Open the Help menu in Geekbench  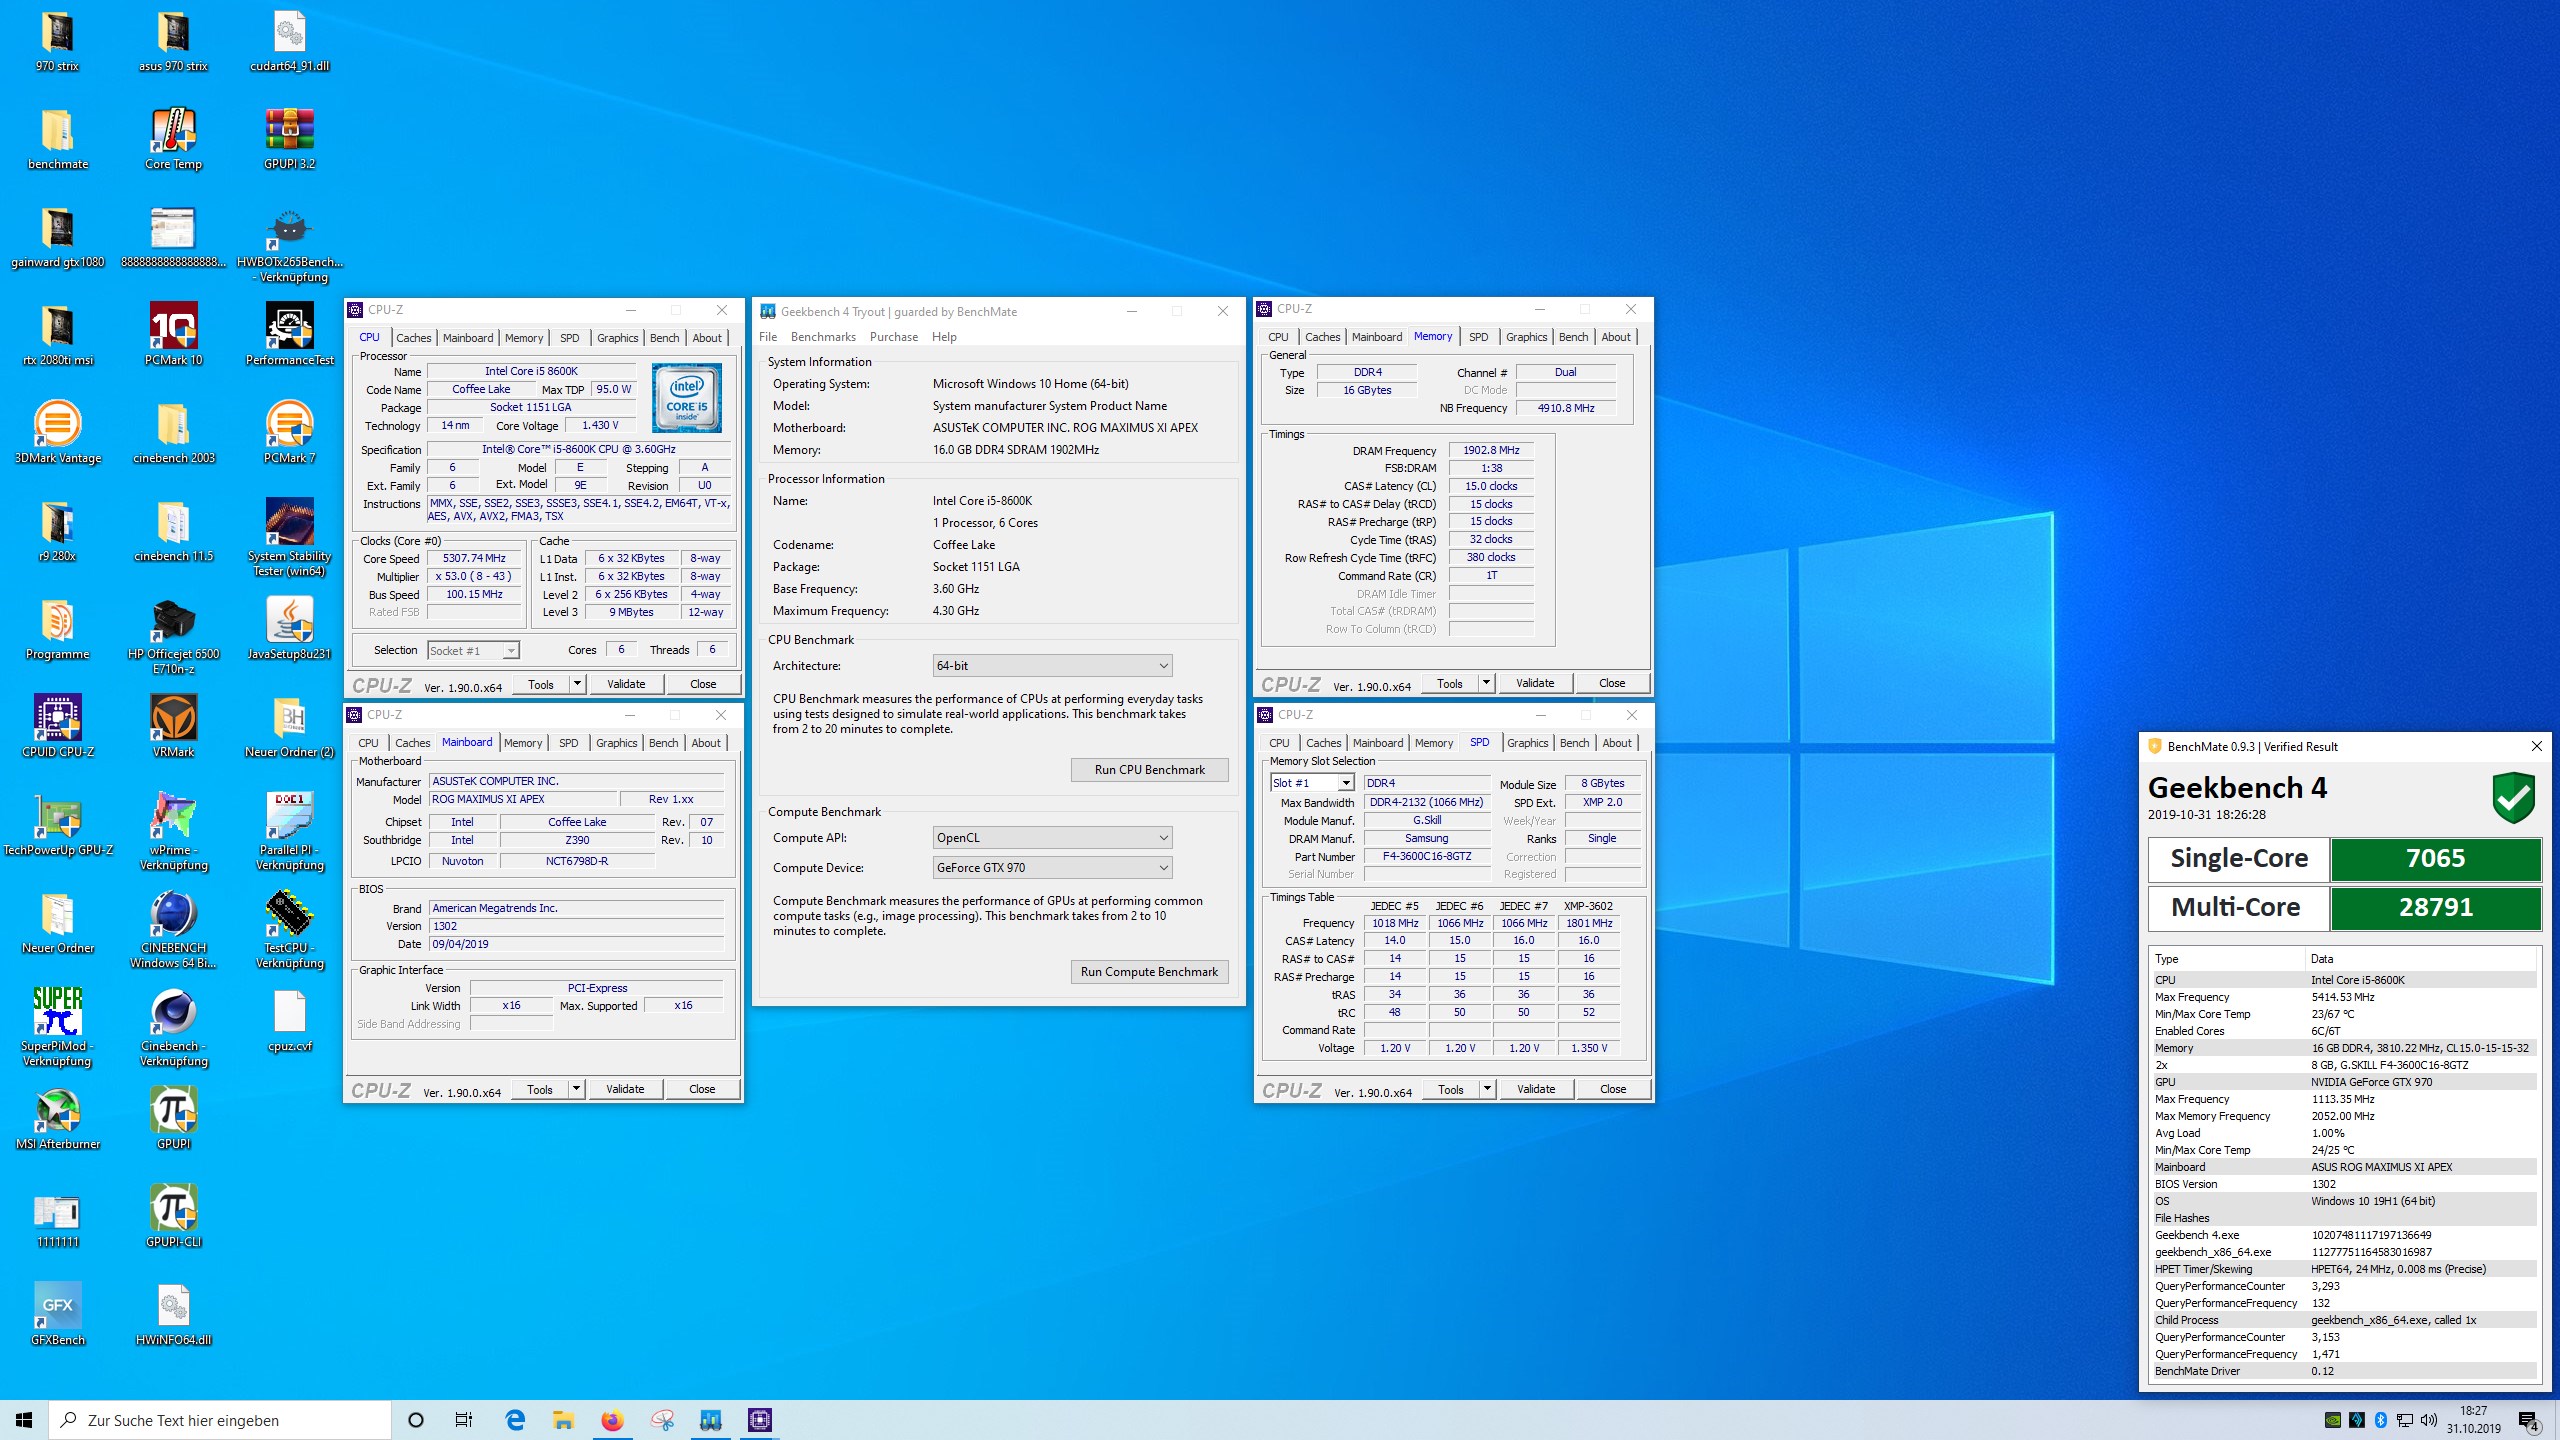[944, 337]
